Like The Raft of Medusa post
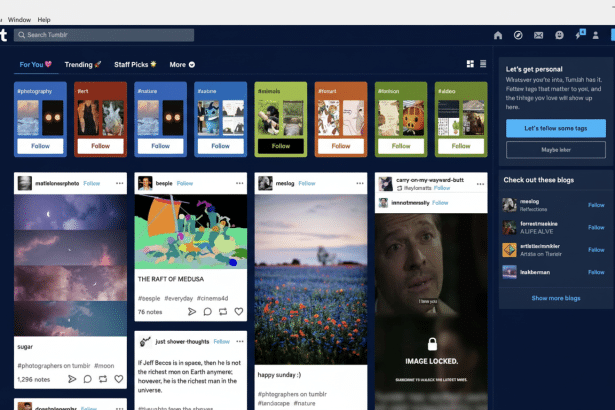The height and width of the screenshot is (410, 615). (238, 312)
